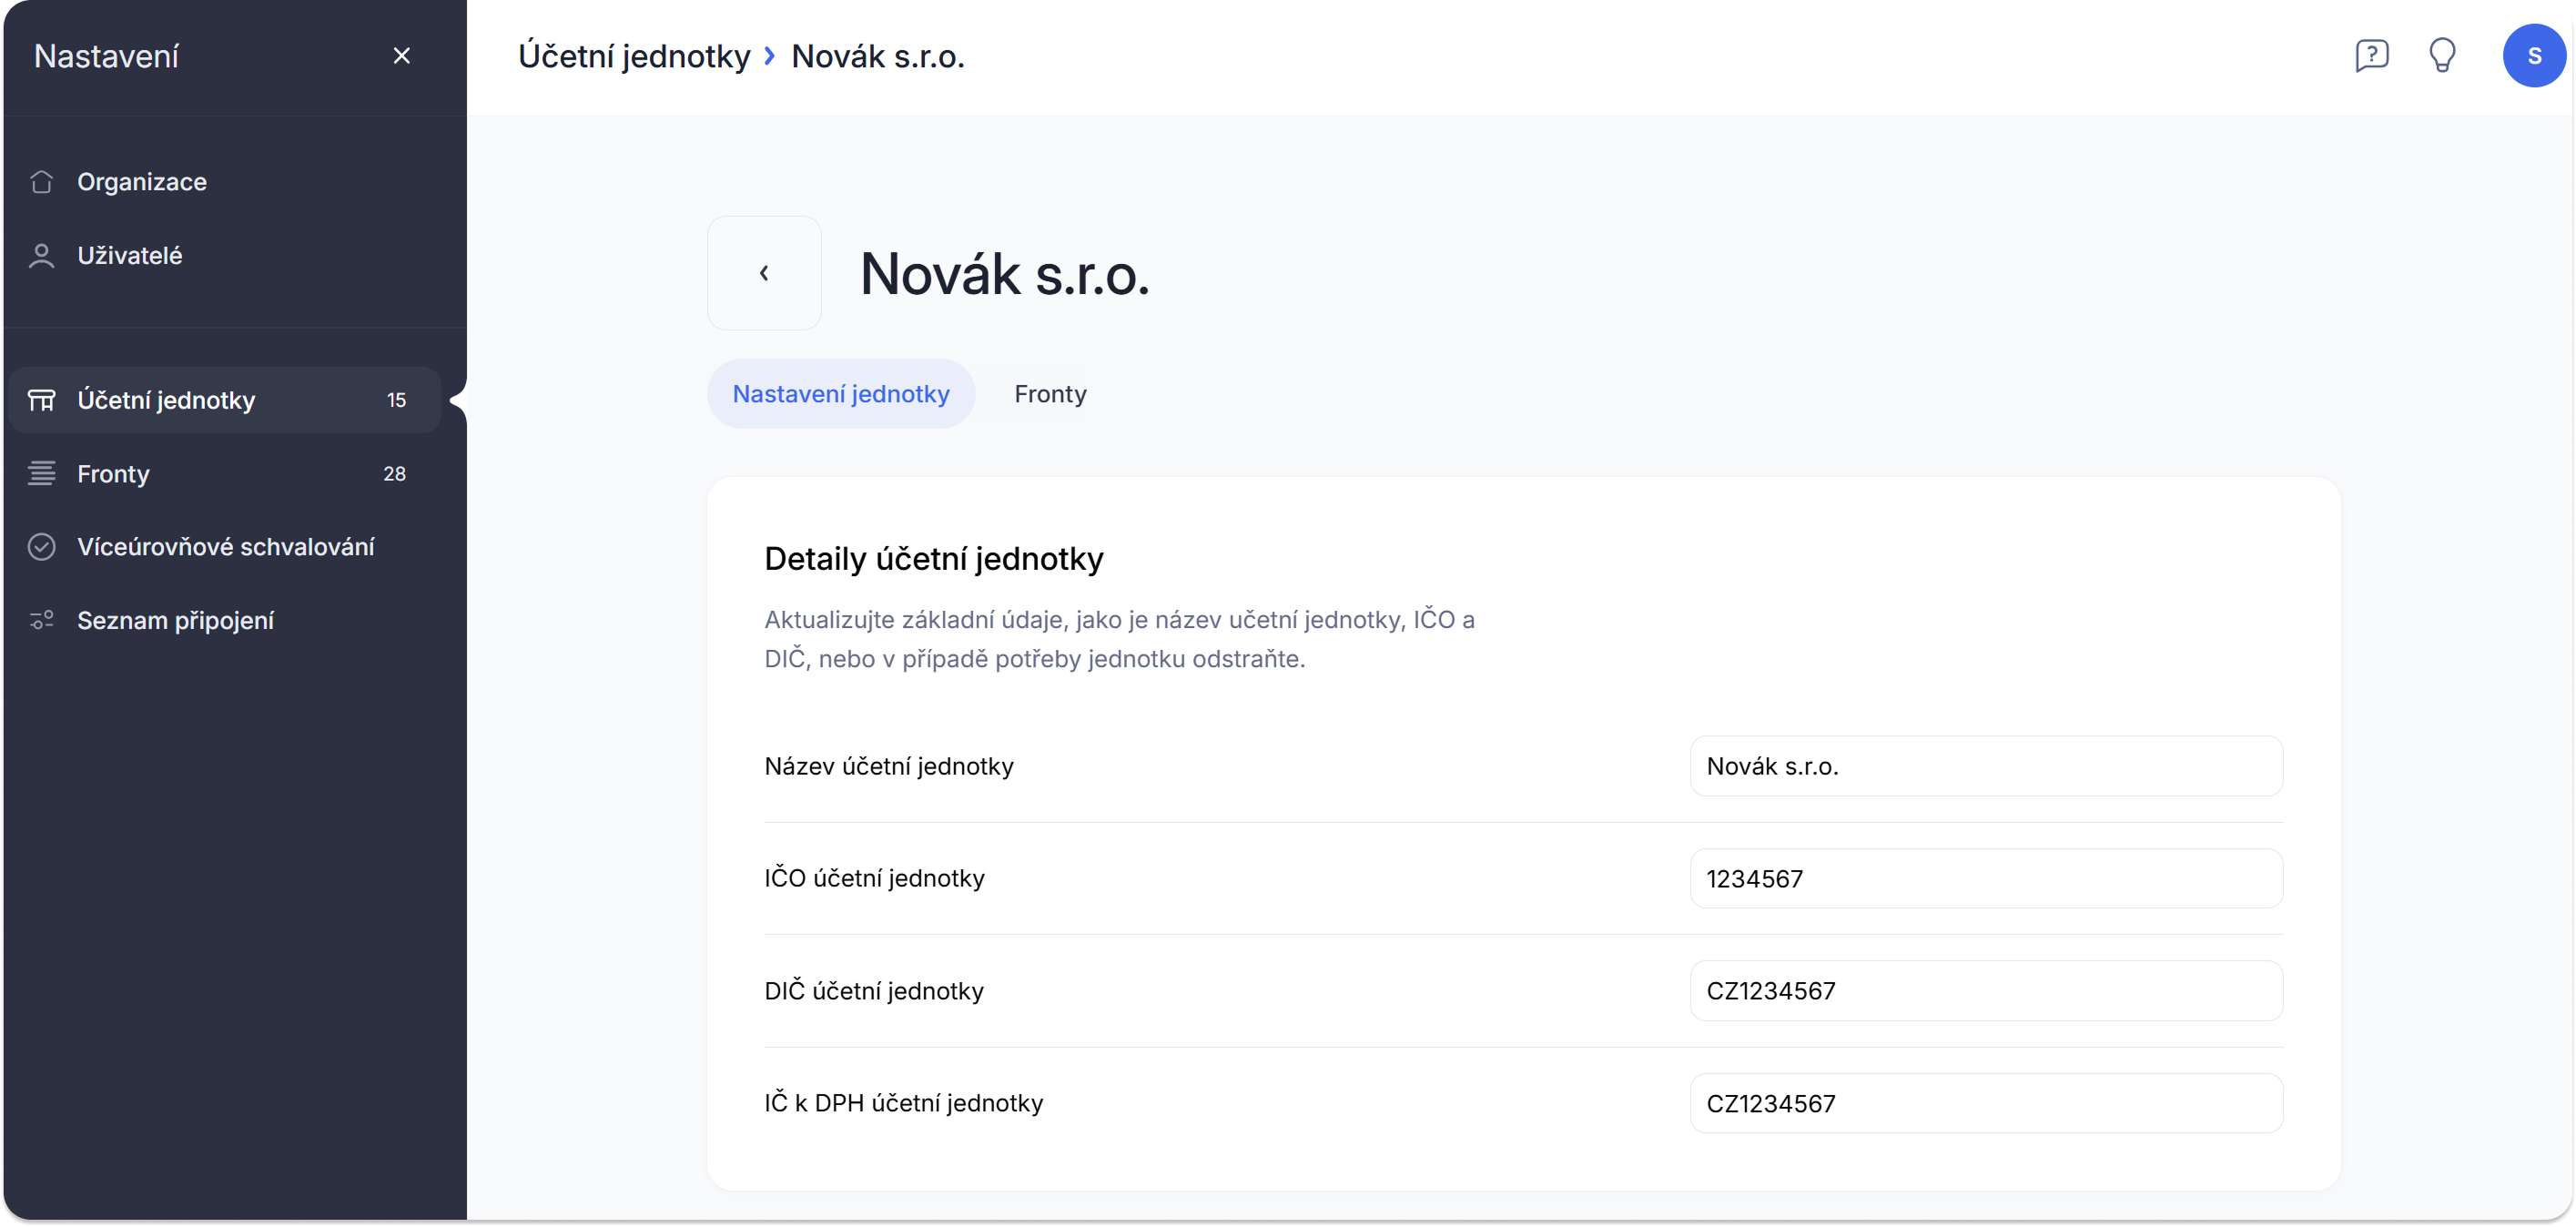Focus the DIČ účetní jednotky field
Image resolution: width=2576 pixels, height=1227 pixels.
click(1985, 991)
